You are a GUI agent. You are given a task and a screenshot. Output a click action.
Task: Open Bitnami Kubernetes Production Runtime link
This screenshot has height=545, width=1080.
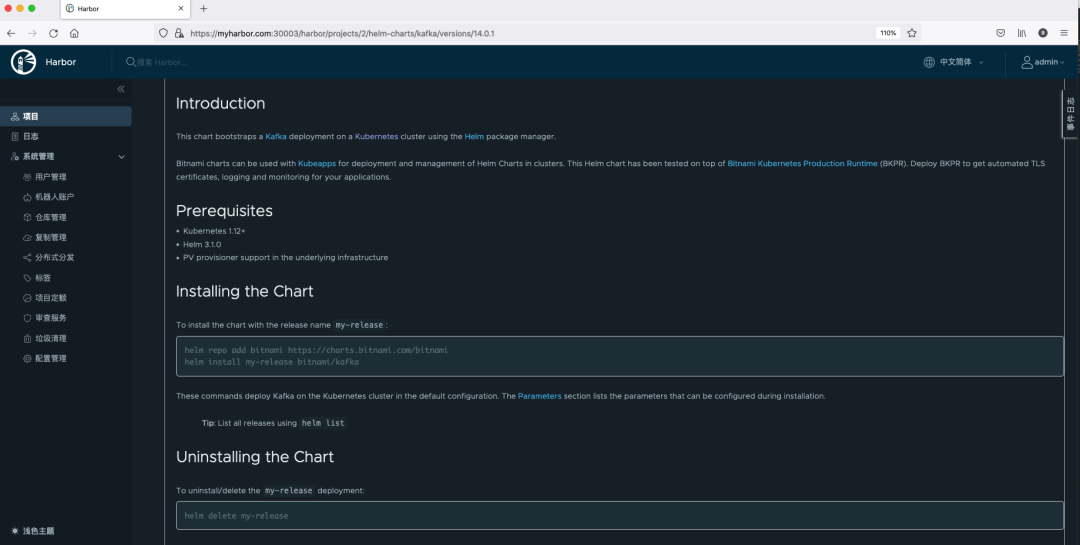[802, 164]
